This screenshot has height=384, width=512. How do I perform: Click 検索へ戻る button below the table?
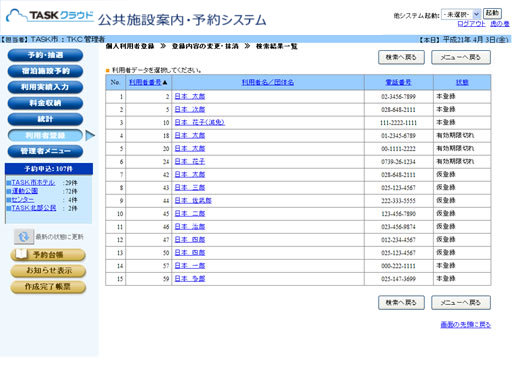coord(401,303)
